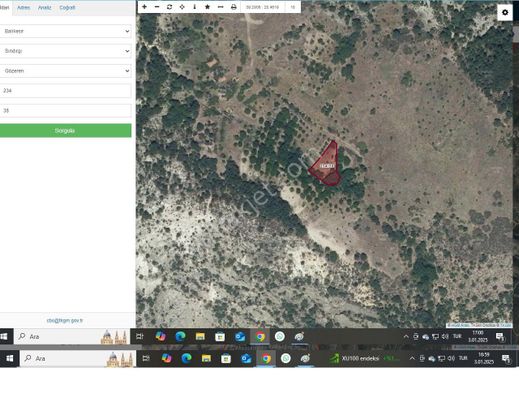519x415 pixels.
Task: Select the red highlighted parcel on map
Action: coord(326,165)
